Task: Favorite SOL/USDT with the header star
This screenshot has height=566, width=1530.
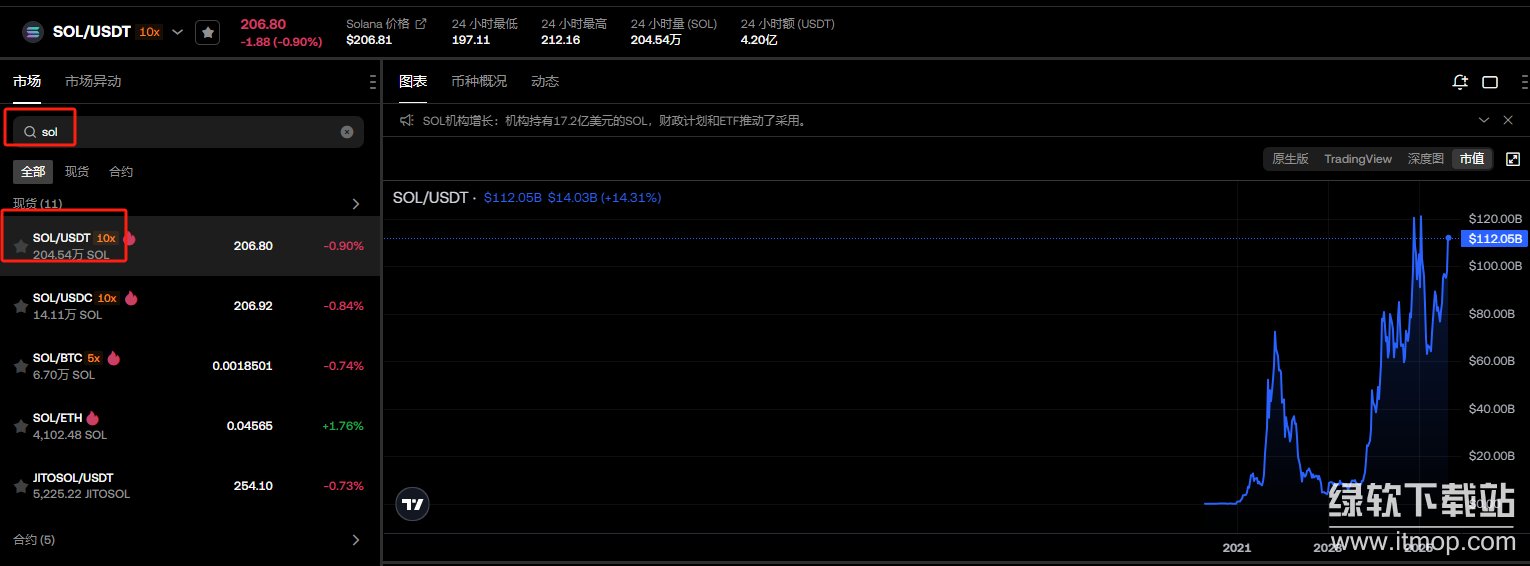Action: pos(207,32)
